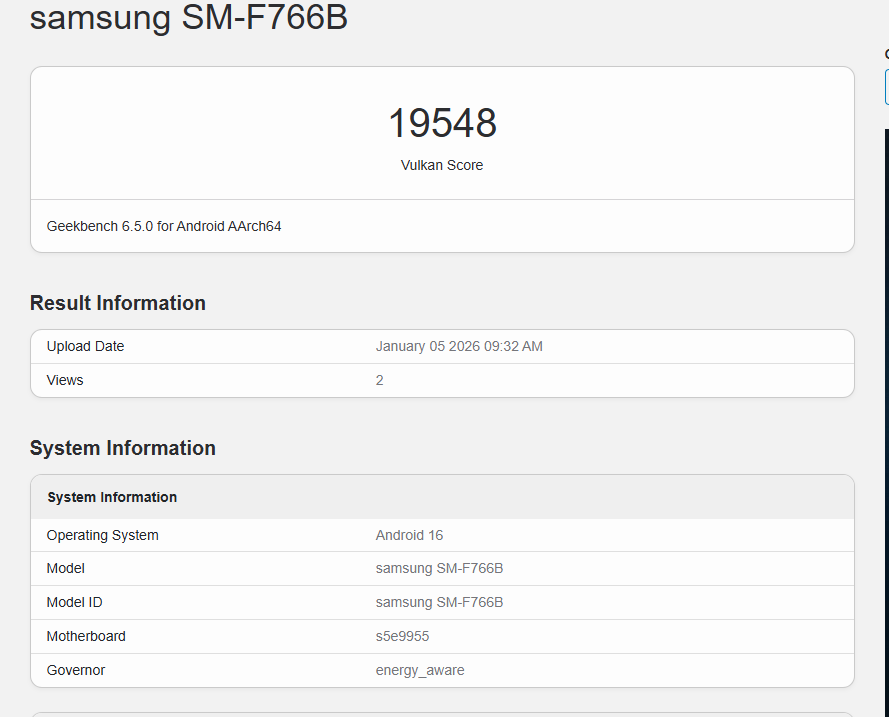Click the Governor row label
This screenshot has width=889, height=717.
tap(76, 670)
